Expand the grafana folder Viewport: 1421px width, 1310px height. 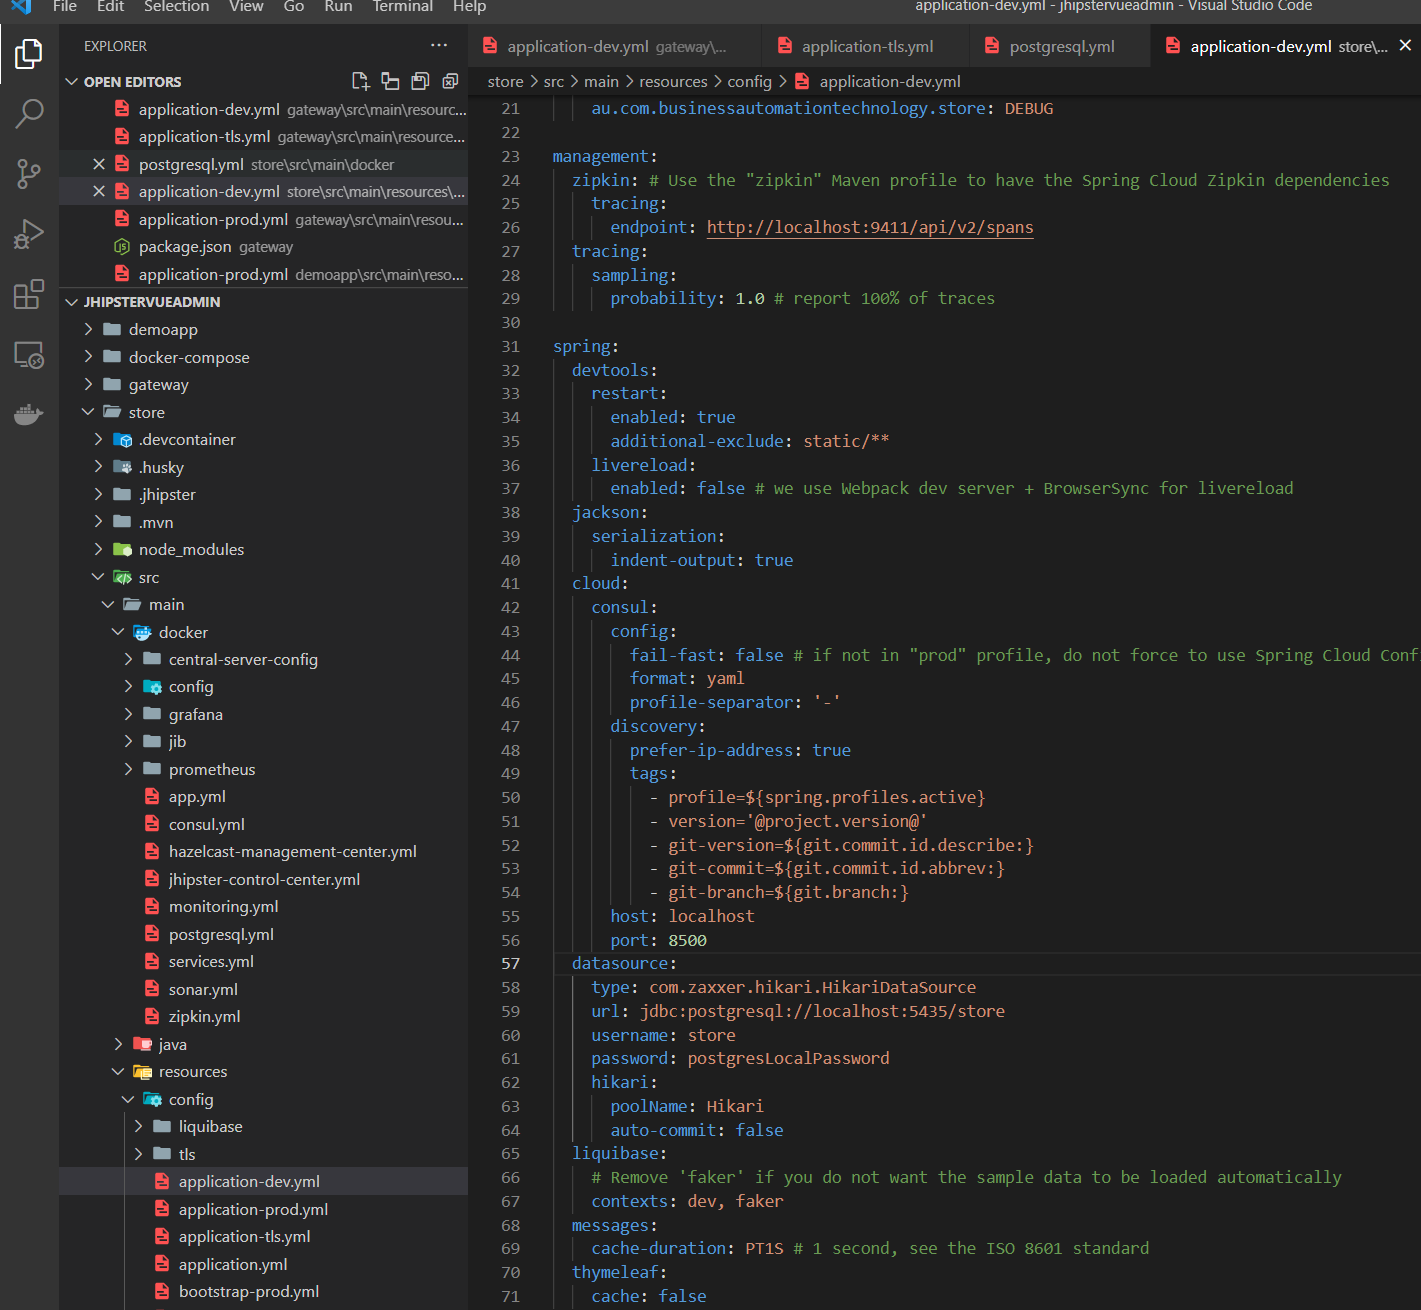[129, 714]
